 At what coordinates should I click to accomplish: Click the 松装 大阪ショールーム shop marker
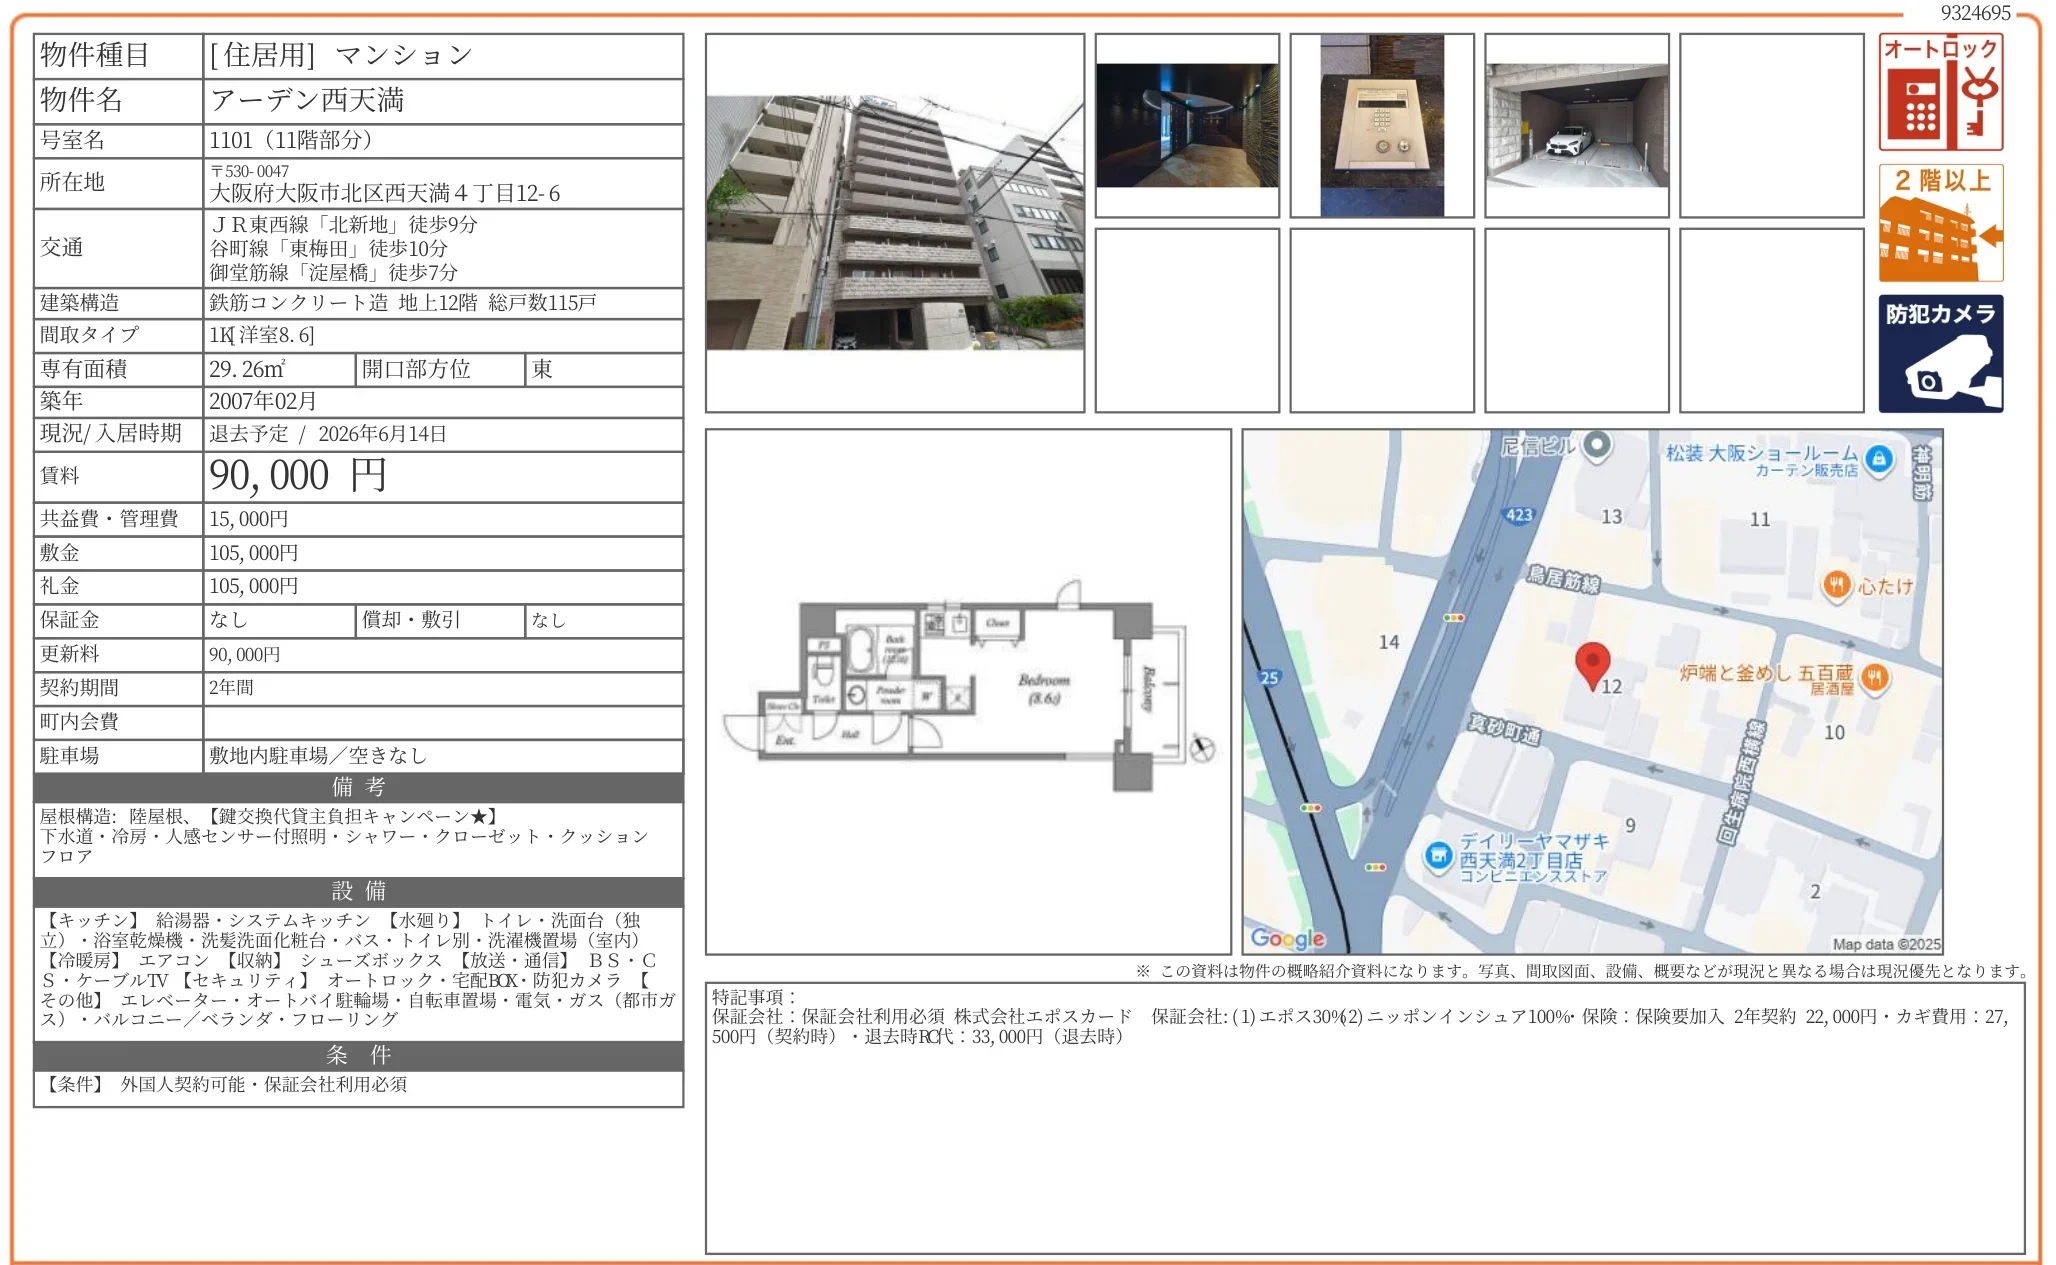coord(1879,458)
